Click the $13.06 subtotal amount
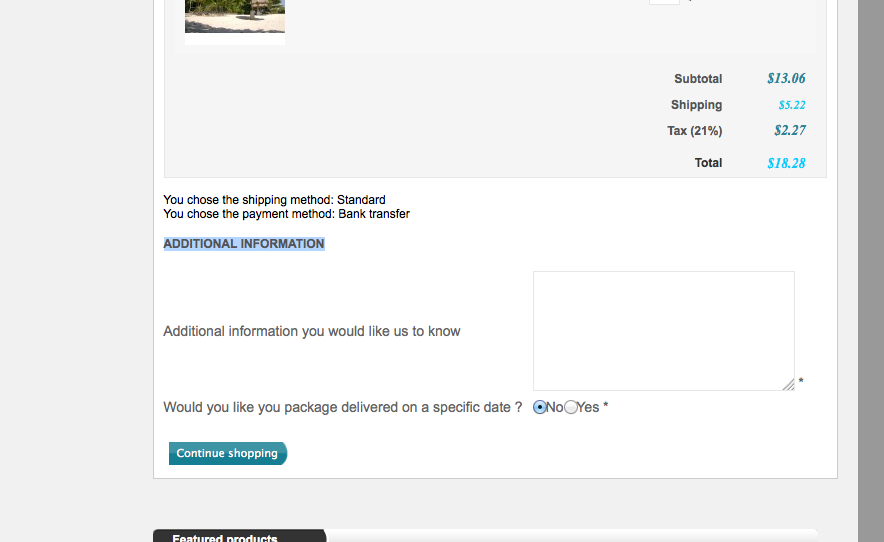 pyautogui.click(x=786, y=79)
